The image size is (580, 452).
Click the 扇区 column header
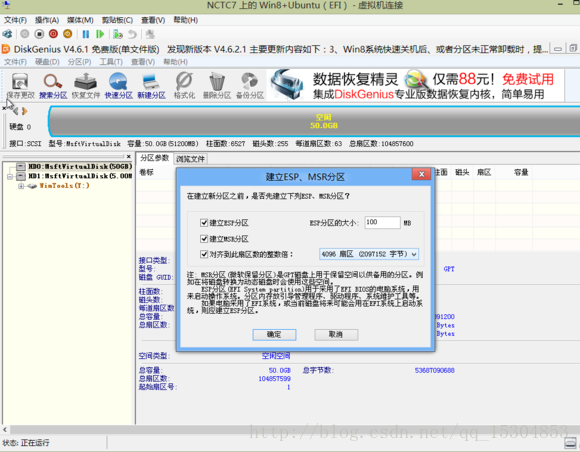pos(484,172)
